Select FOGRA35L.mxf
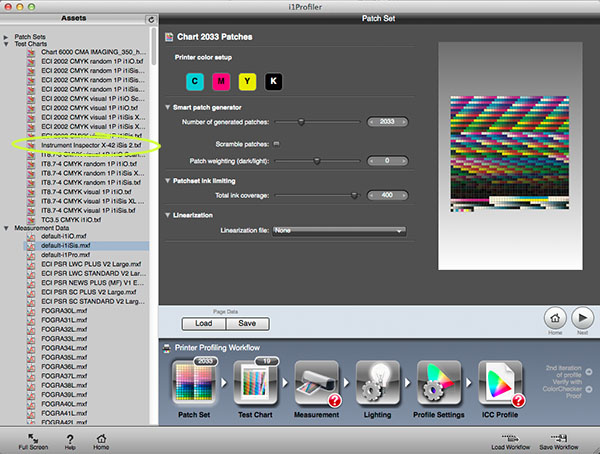 point(64,358)
